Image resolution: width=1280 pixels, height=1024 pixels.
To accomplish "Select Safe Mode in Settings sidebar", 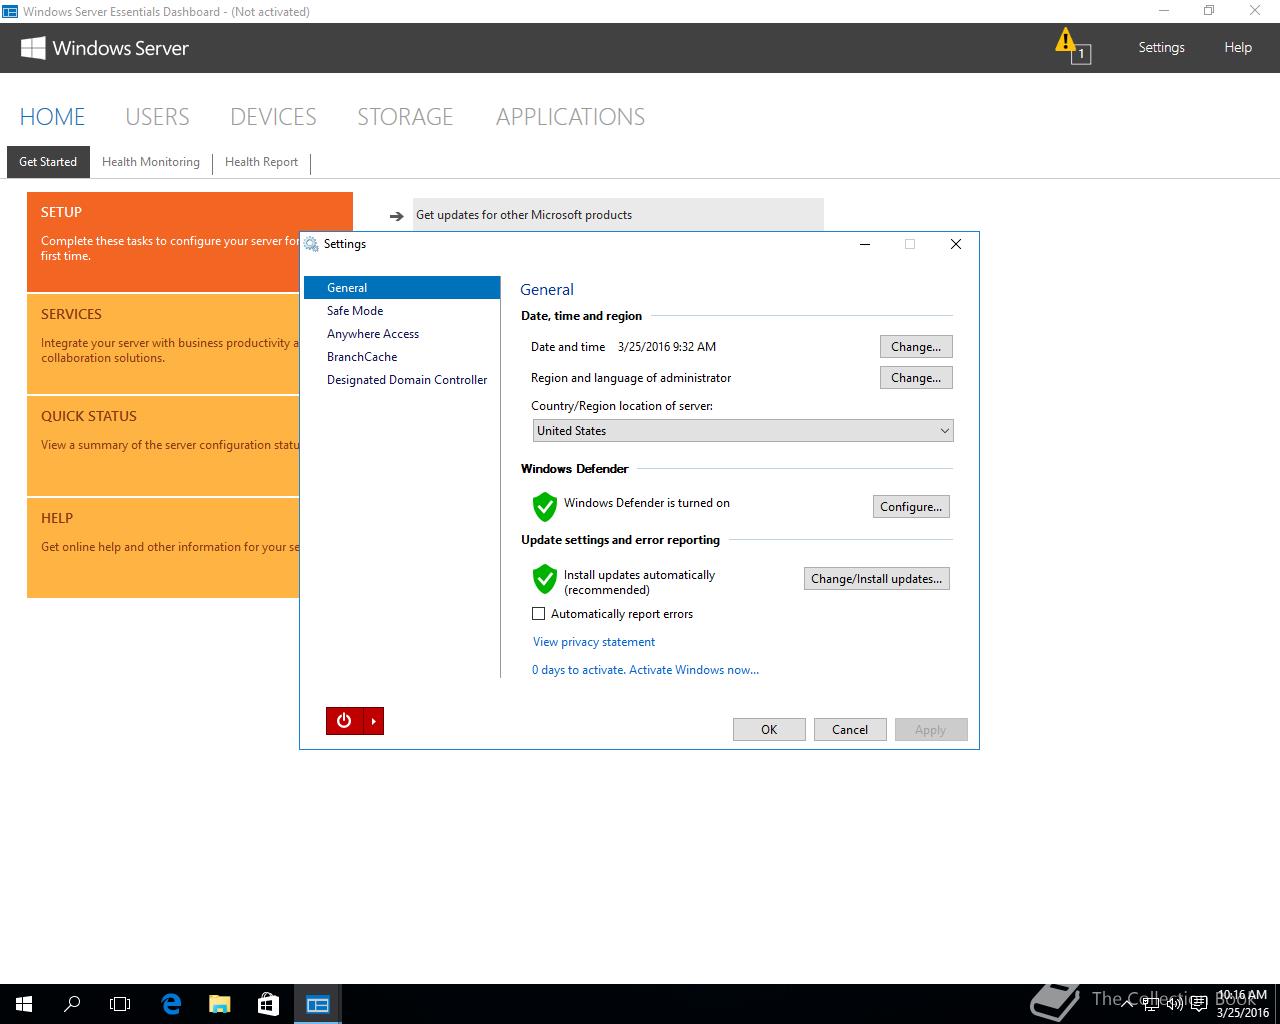I will point(402,311).
